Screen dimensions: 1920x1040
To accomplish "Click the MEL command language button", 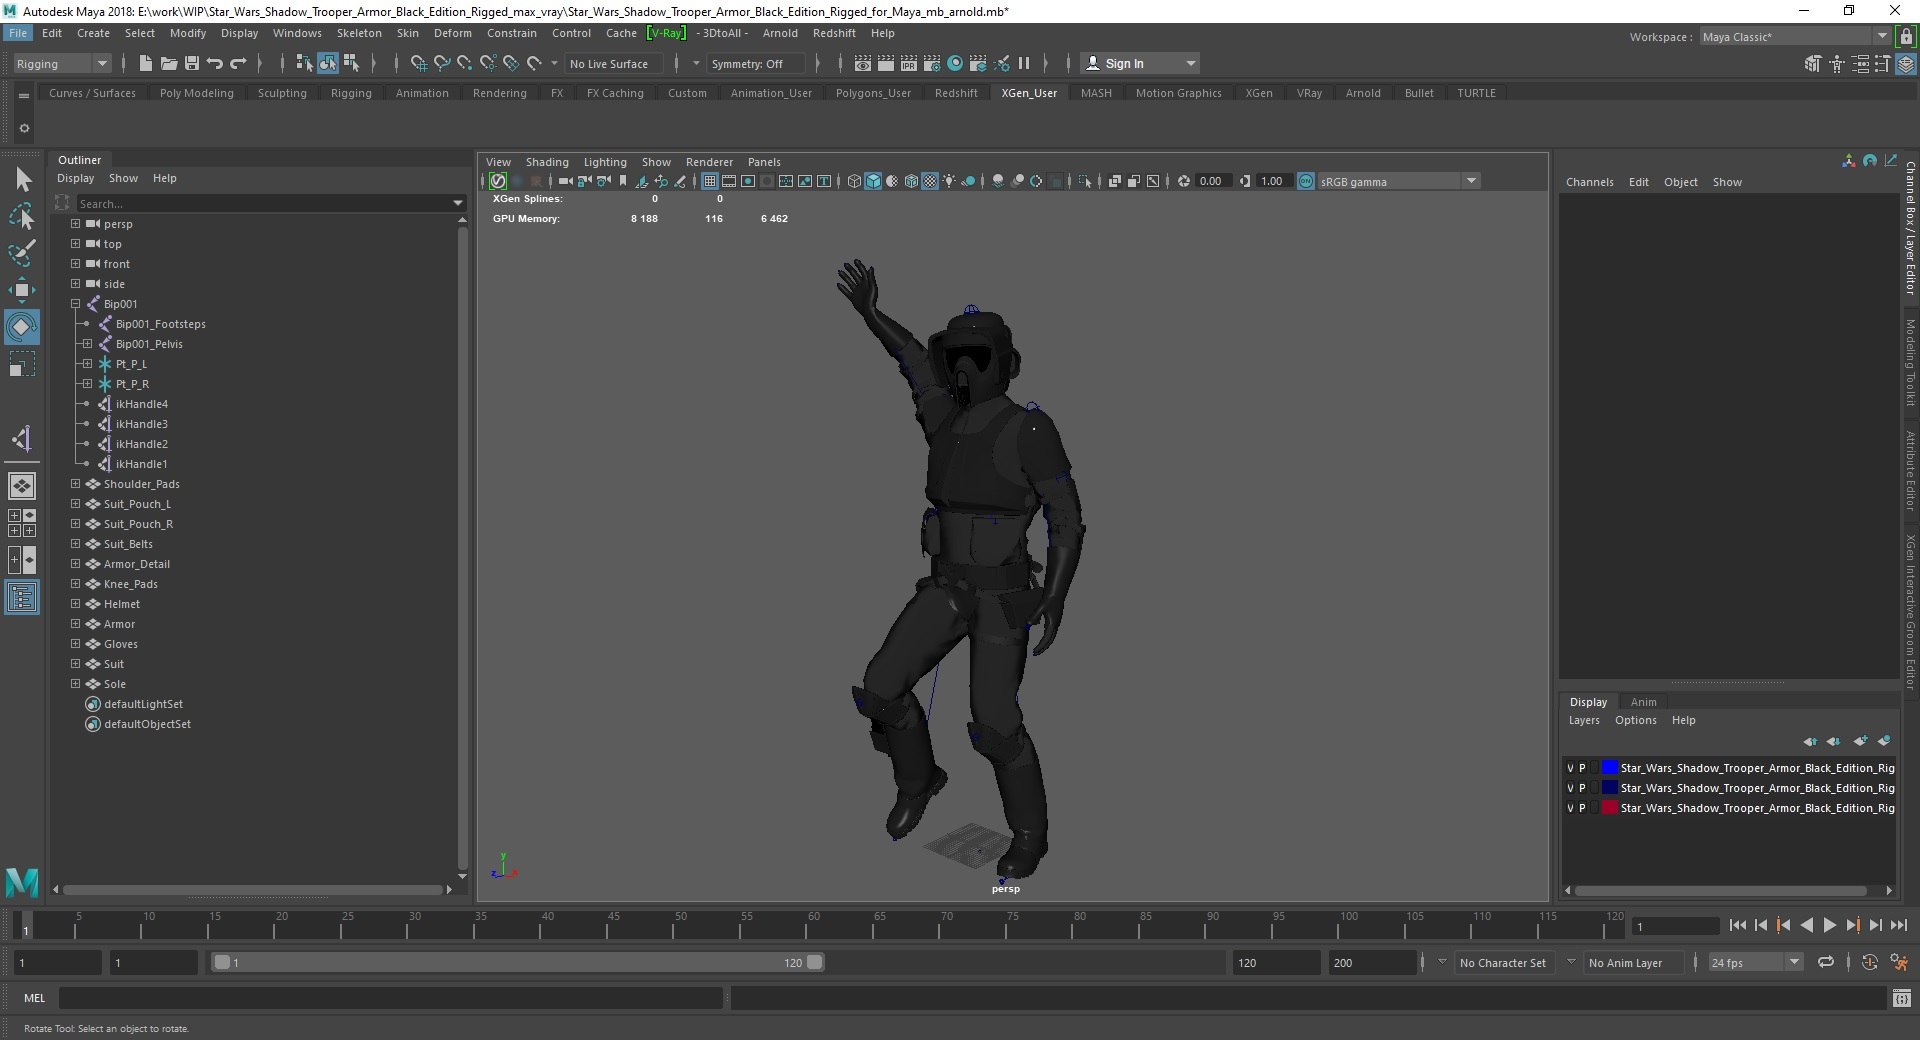I will [x=34, y=998].
